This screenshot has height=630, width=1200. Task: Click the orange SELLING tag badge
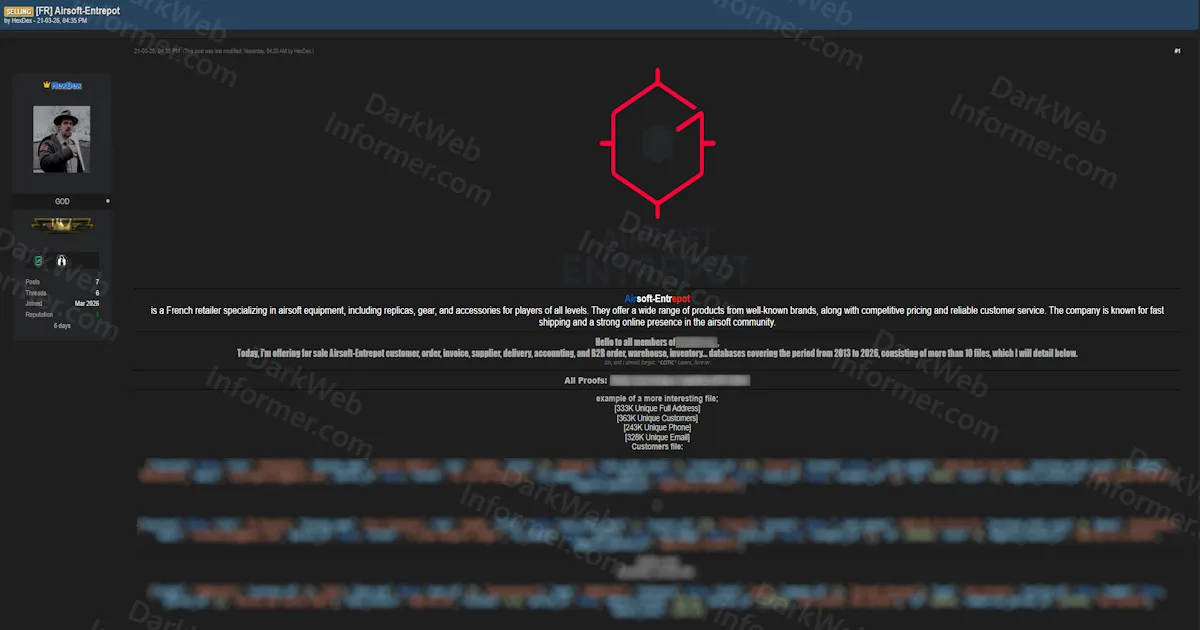click(18, 10)
